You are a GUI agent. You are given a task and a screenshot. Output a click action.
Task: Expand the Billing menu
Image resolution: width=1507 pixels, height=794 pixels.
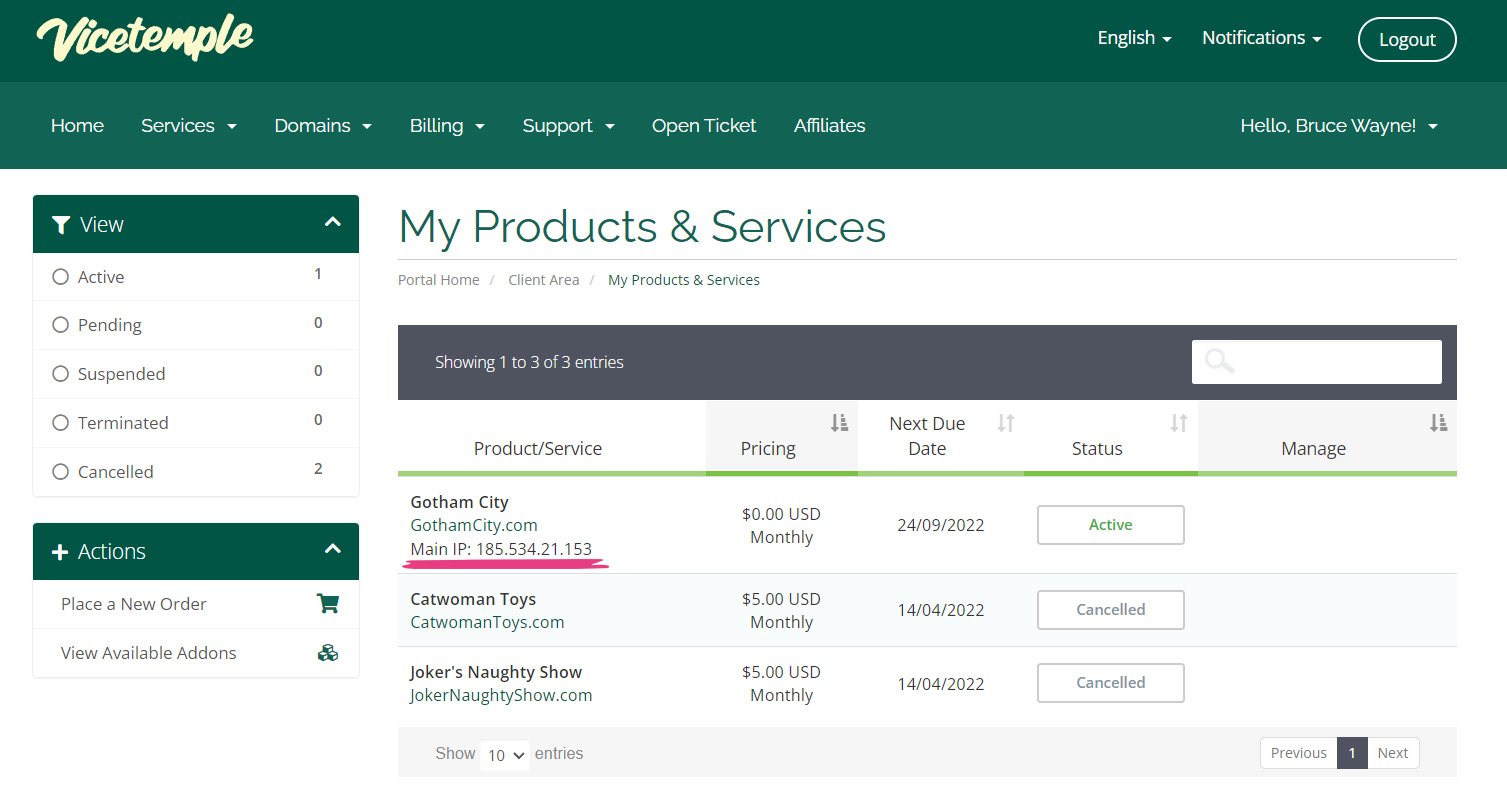pyautogui.click(x=447, y=126)
